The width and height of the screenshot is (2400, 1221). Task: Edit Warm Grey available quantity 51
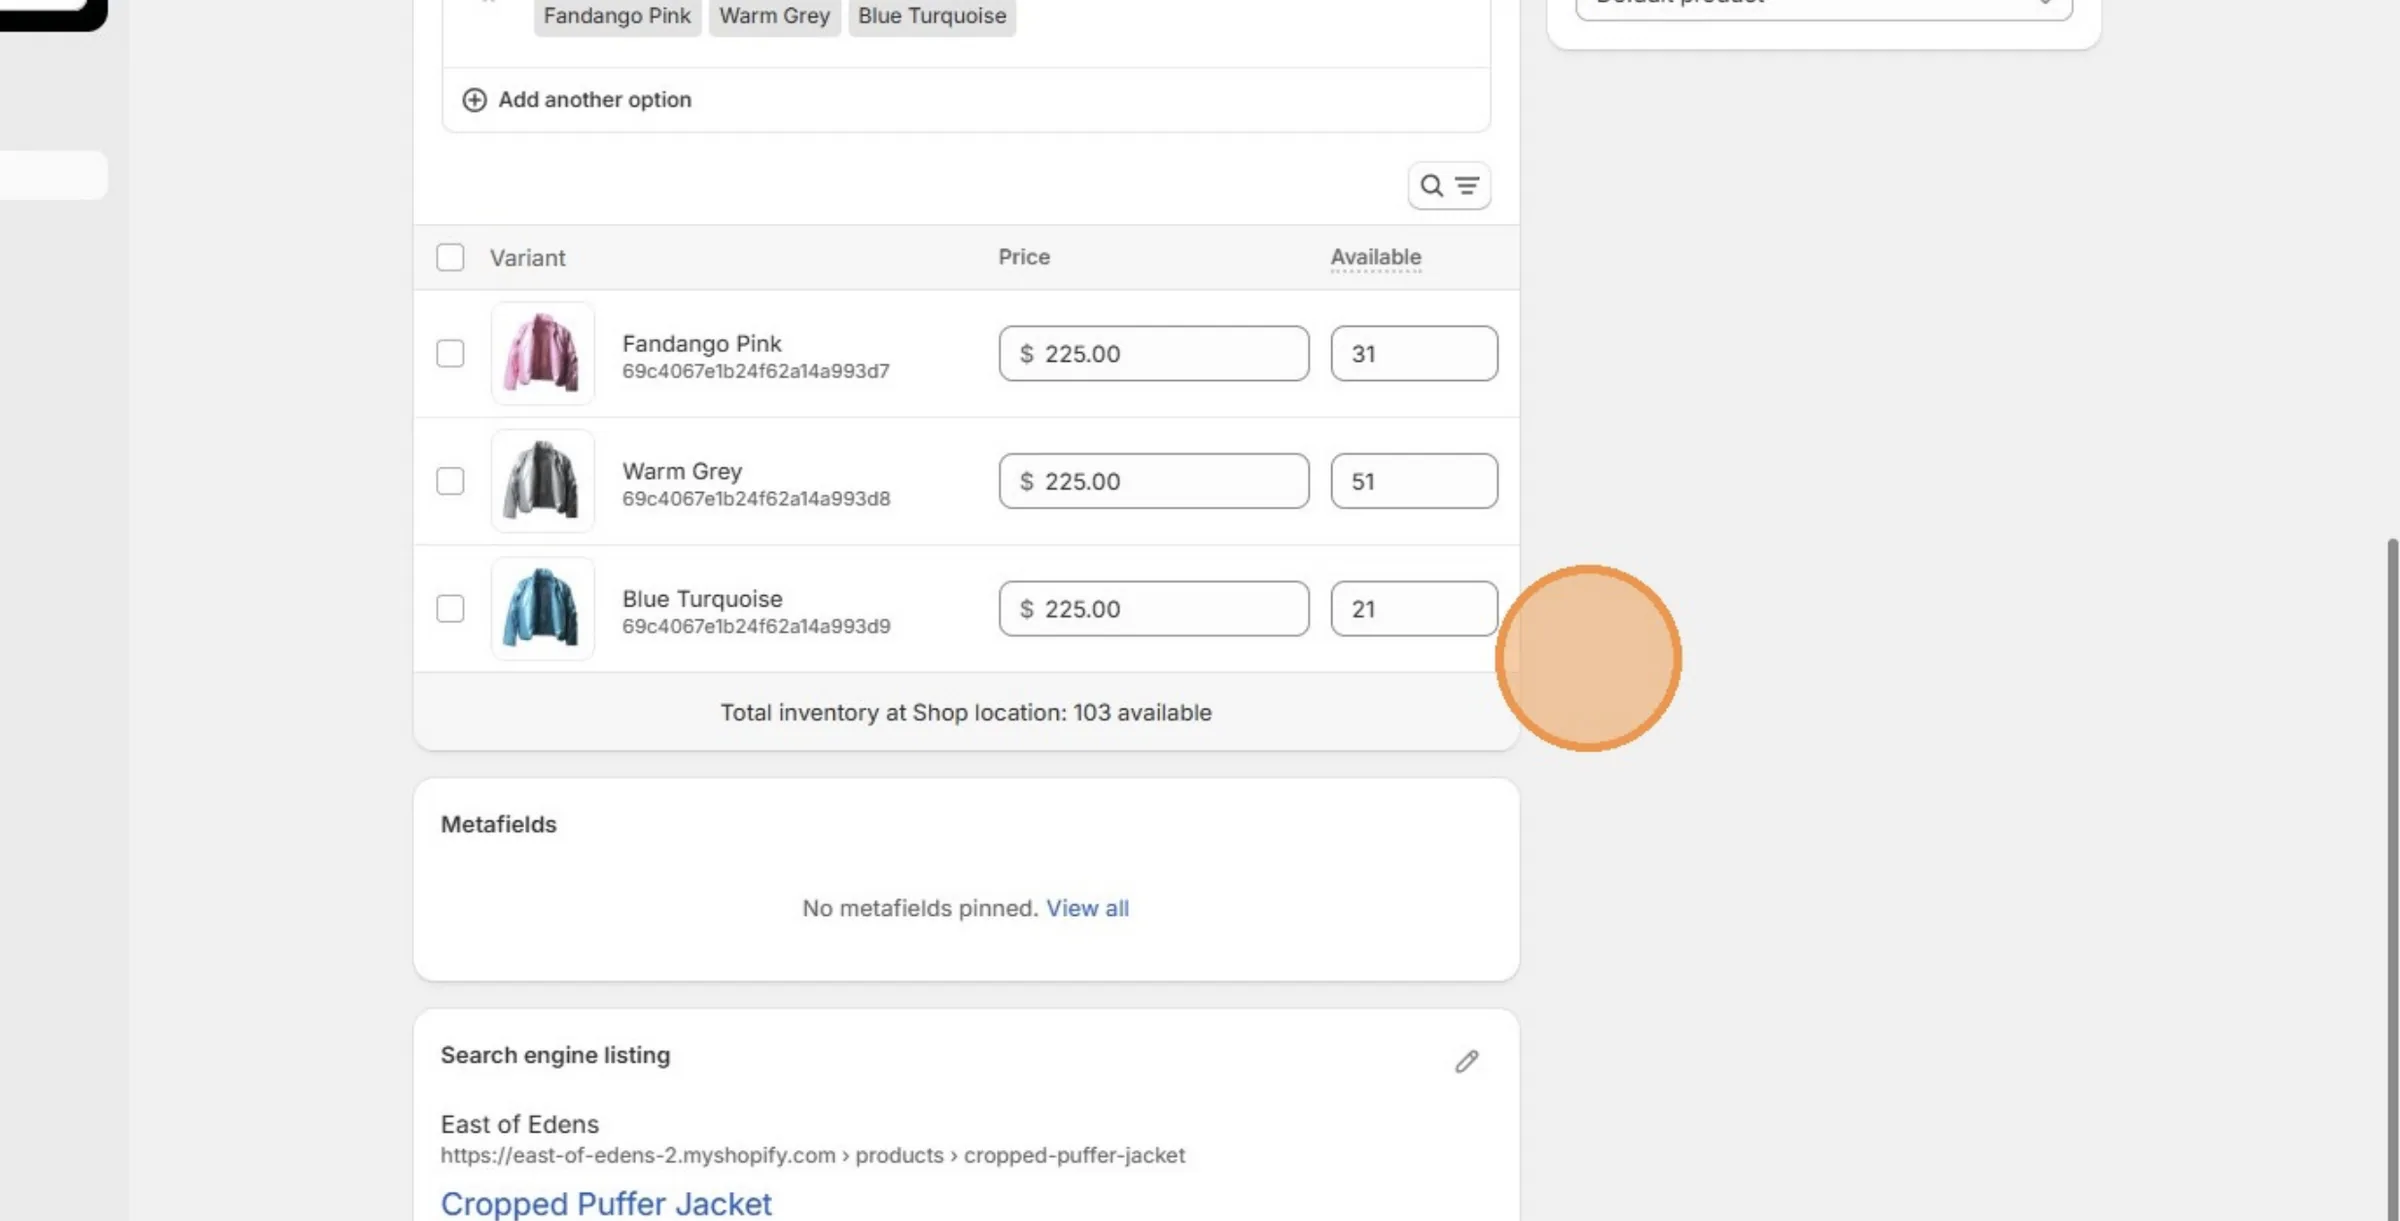point(1413,481)
